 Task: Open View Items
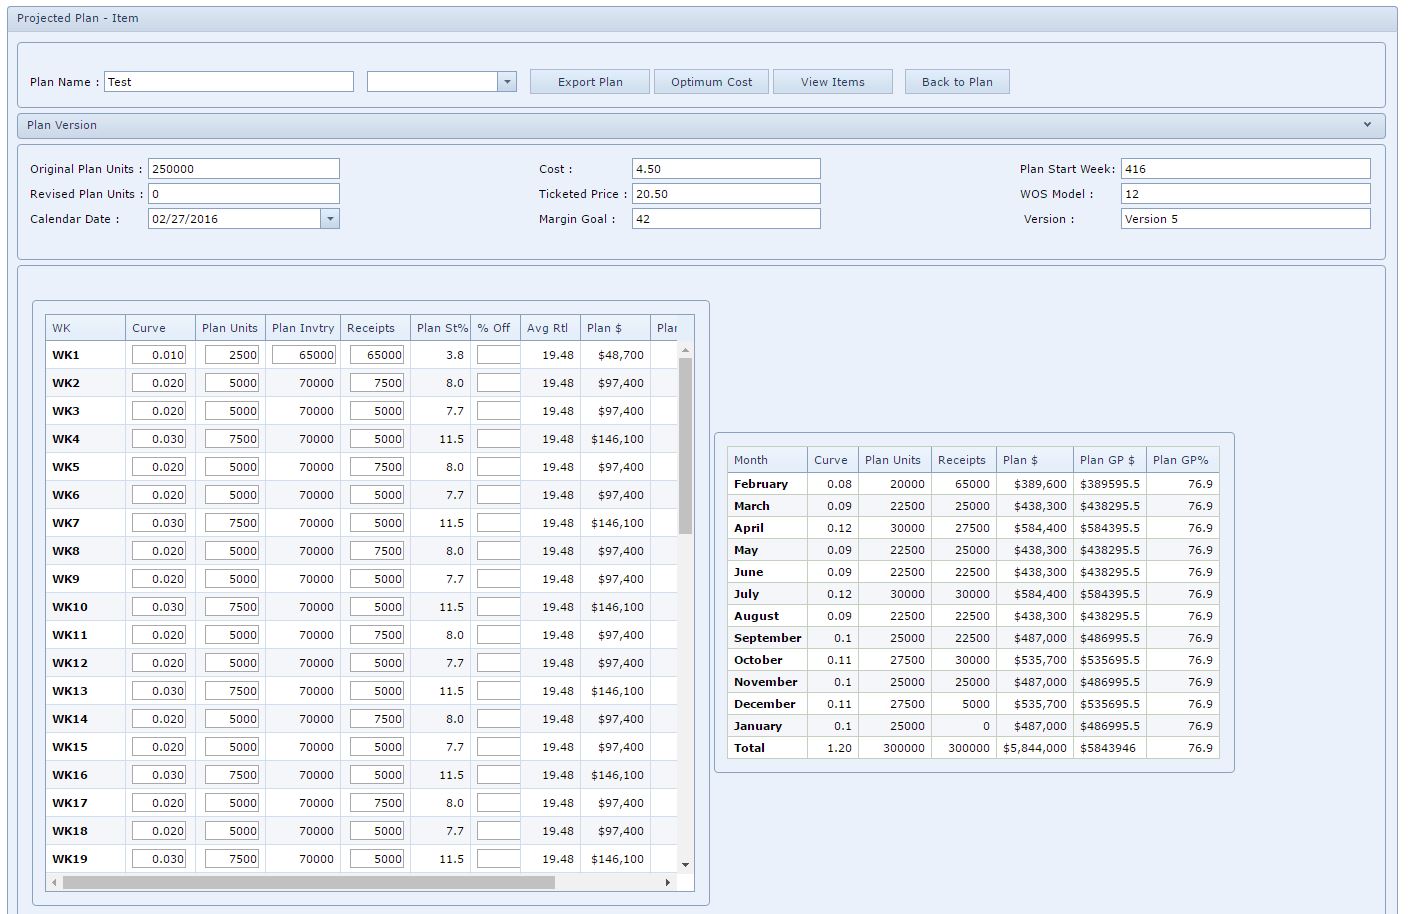pos(832,82)
